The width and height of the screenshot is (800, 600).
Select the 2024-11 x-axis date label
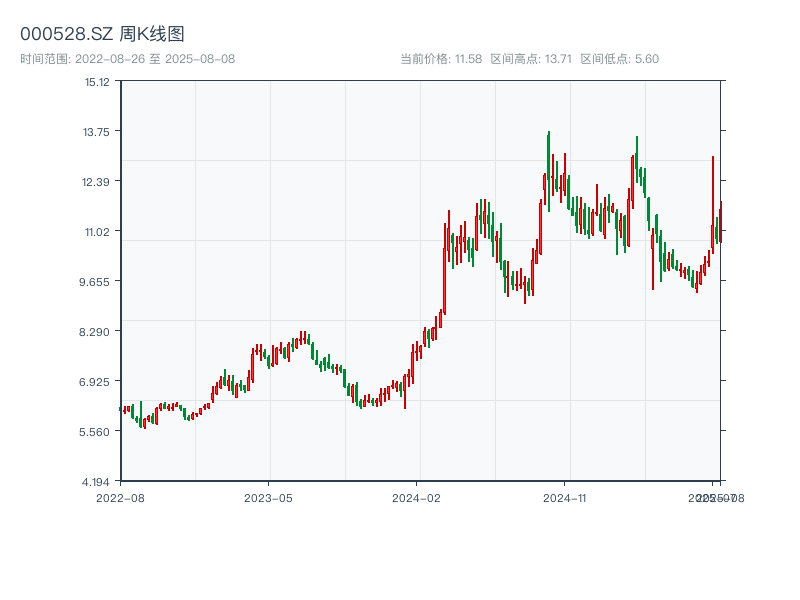click(x=565, y=497)
